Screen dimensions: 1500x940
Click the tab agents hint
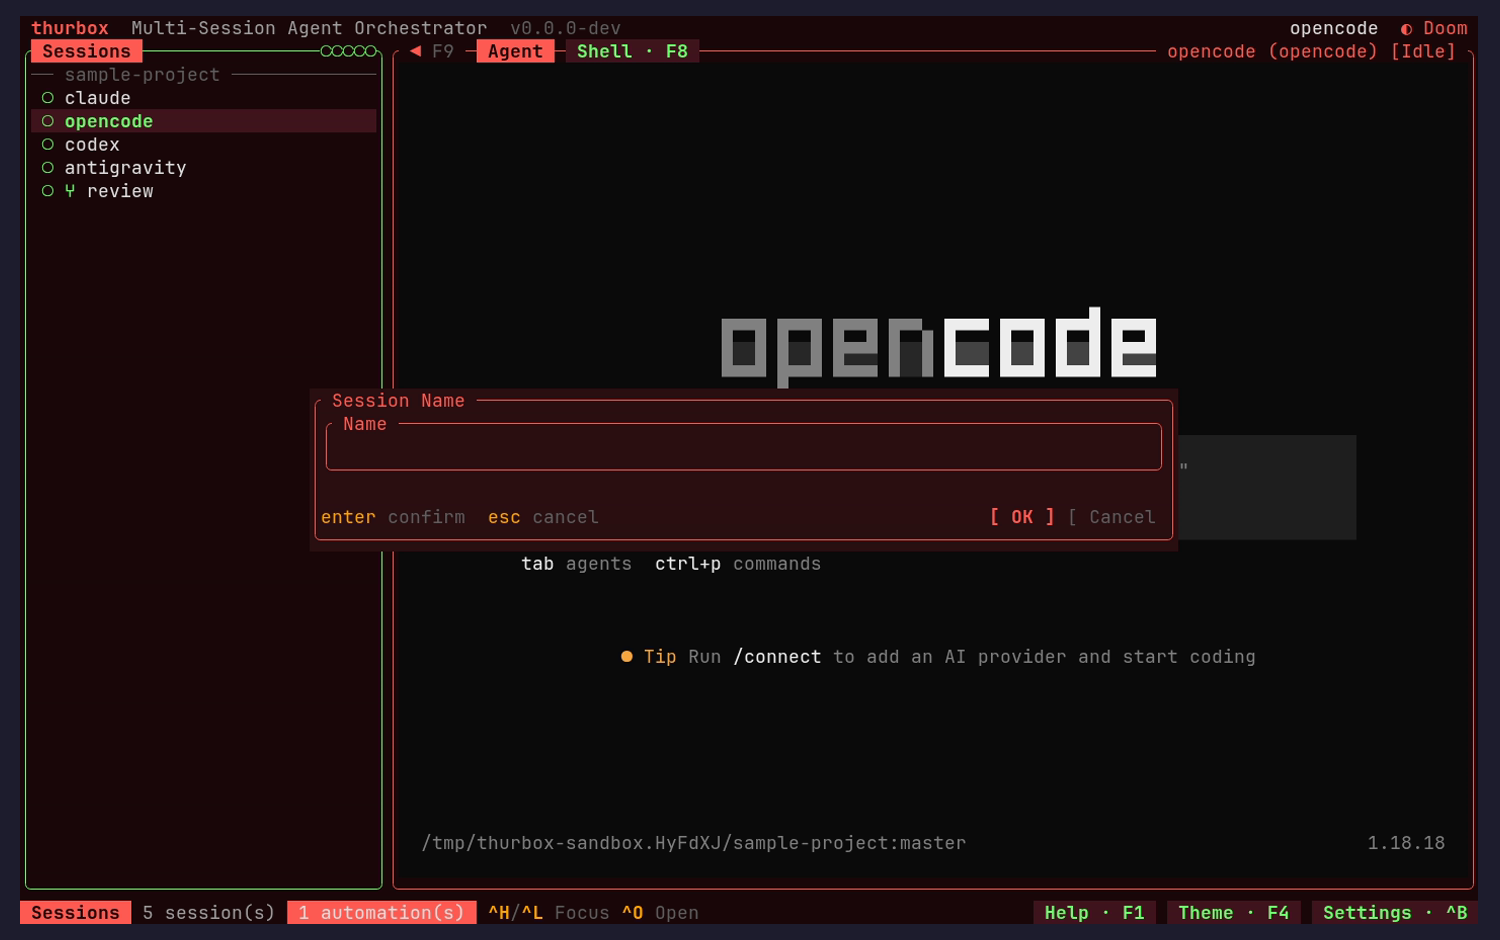(x=576, y=564)
